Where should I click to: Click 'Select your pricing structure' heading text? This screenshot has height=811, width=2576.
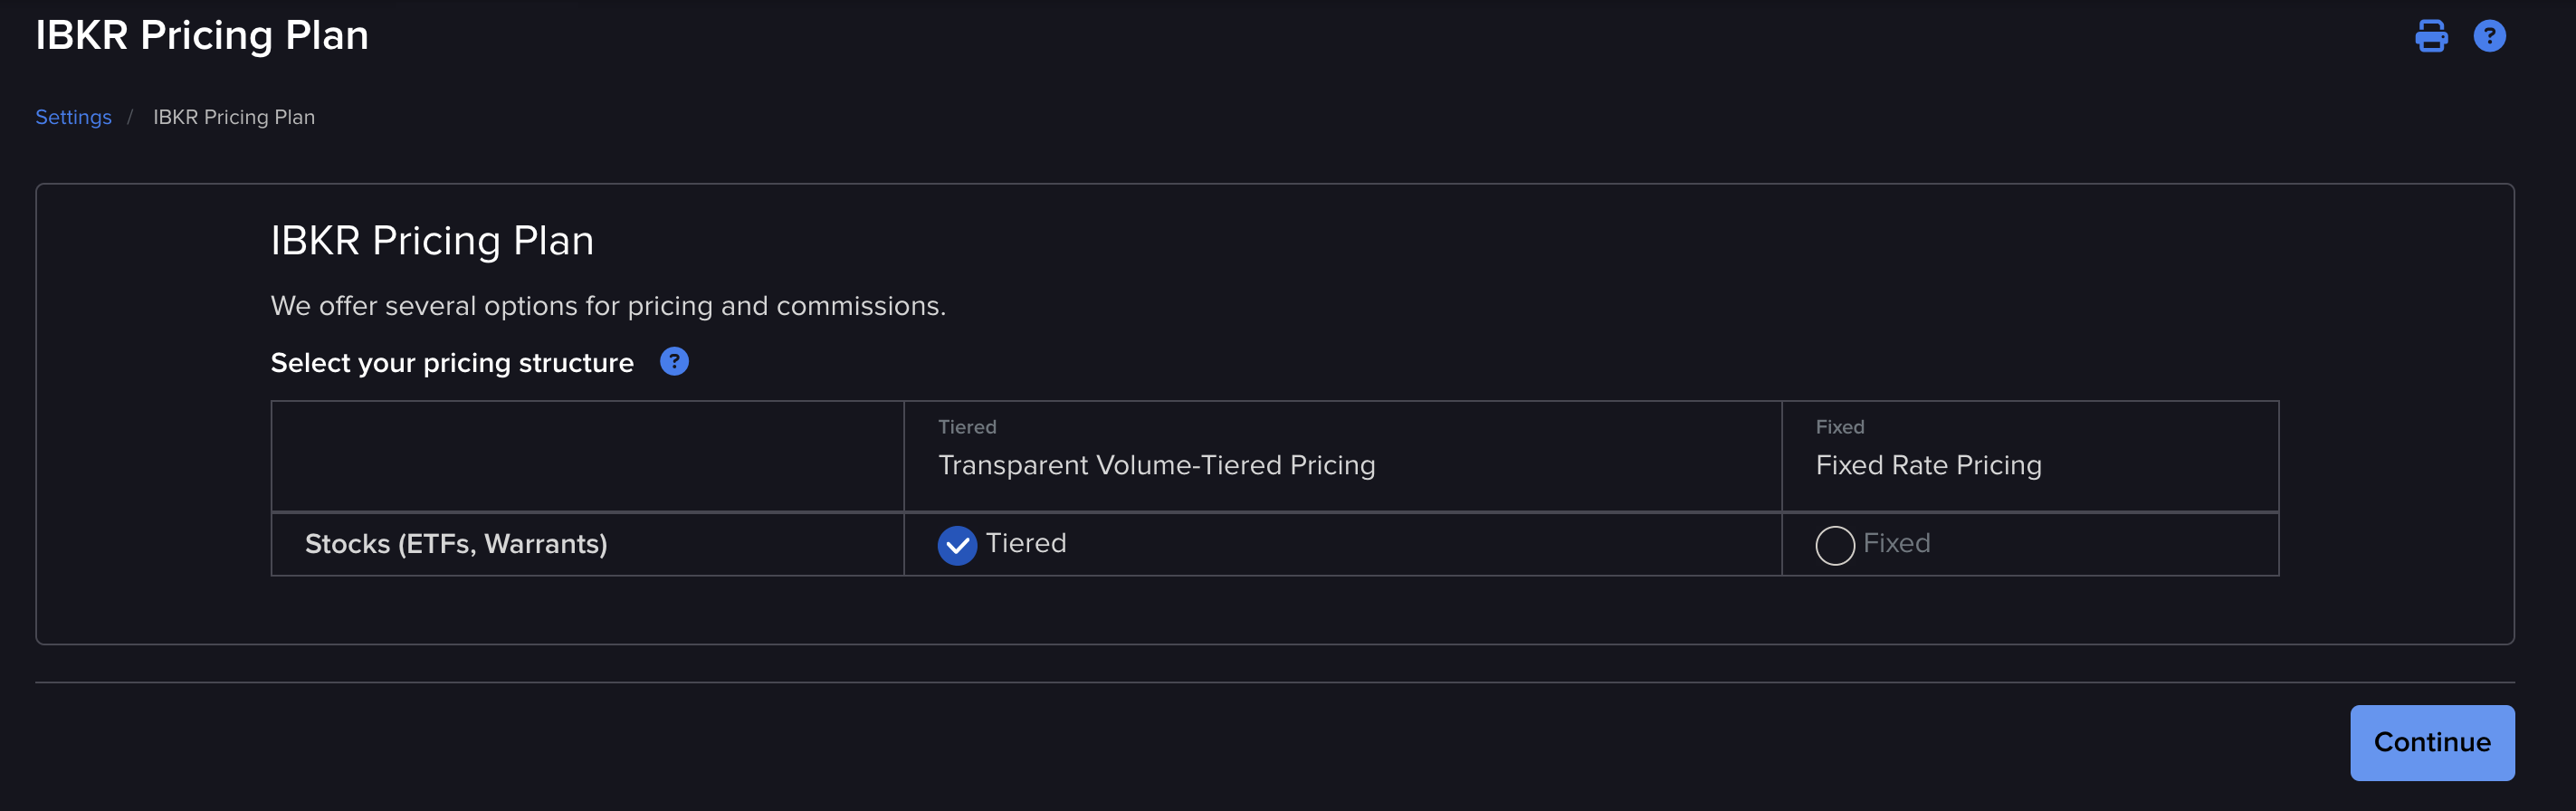pos(452,363)
